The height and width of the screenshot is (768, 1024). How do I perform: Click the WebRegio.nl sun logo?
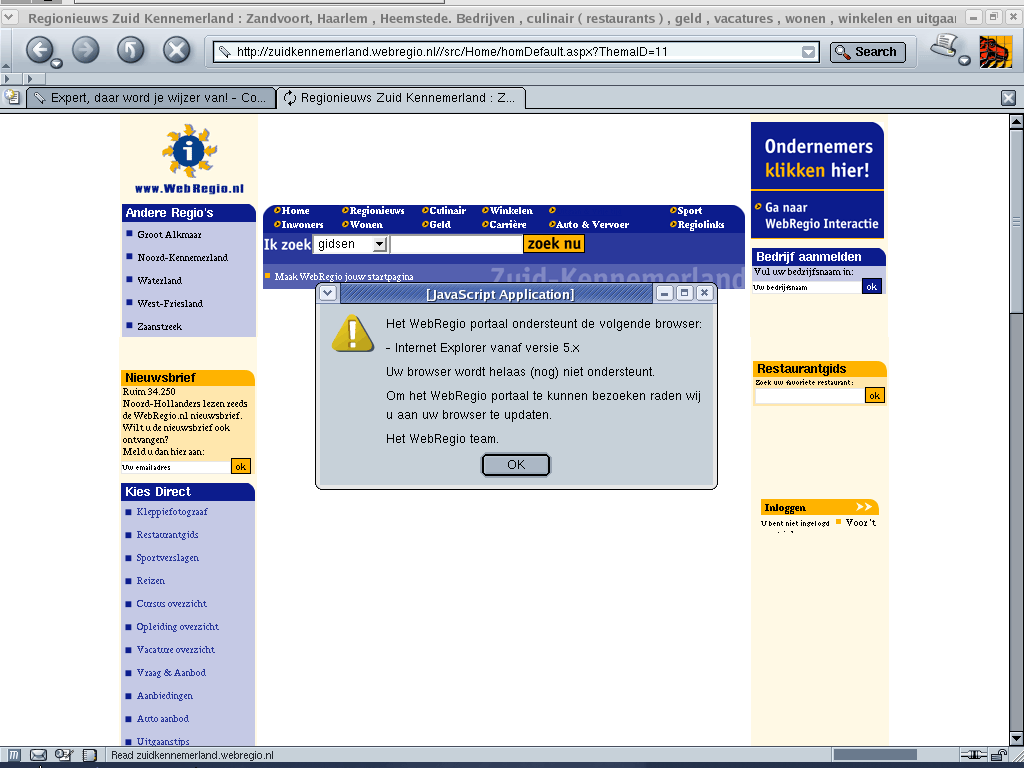tap(189, 152)
